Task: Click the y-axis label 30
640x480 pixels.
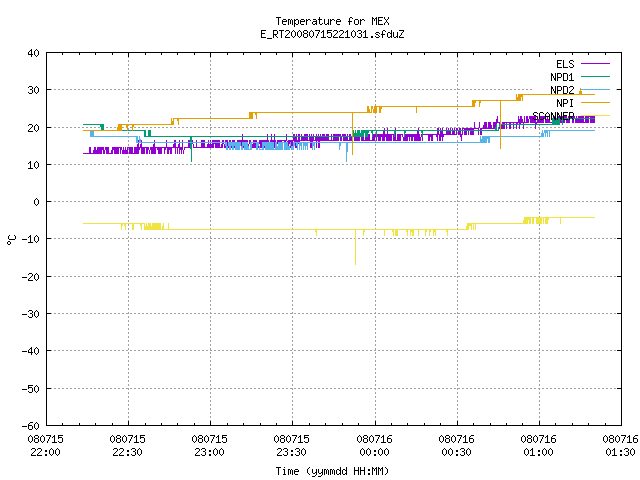Action: [33, 90]
